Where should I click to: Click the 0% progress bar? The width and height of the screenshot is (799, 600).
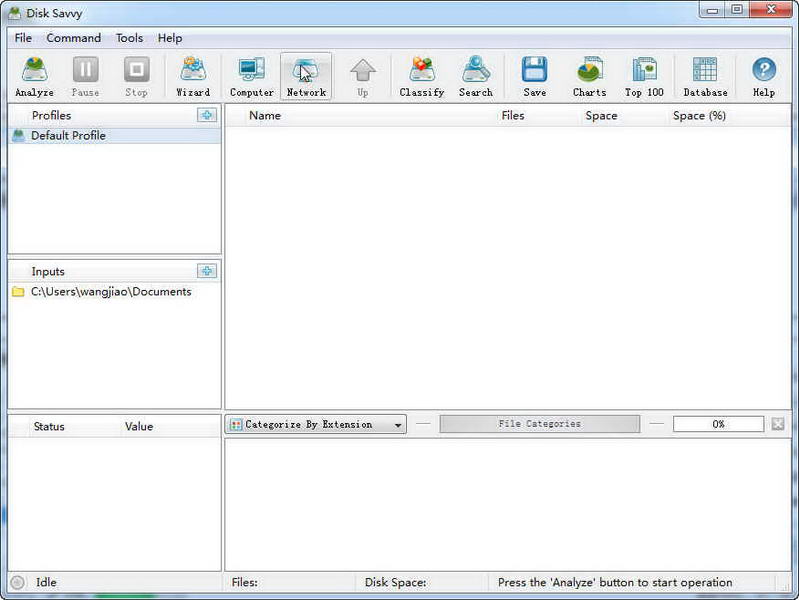[x=718, y=424]
